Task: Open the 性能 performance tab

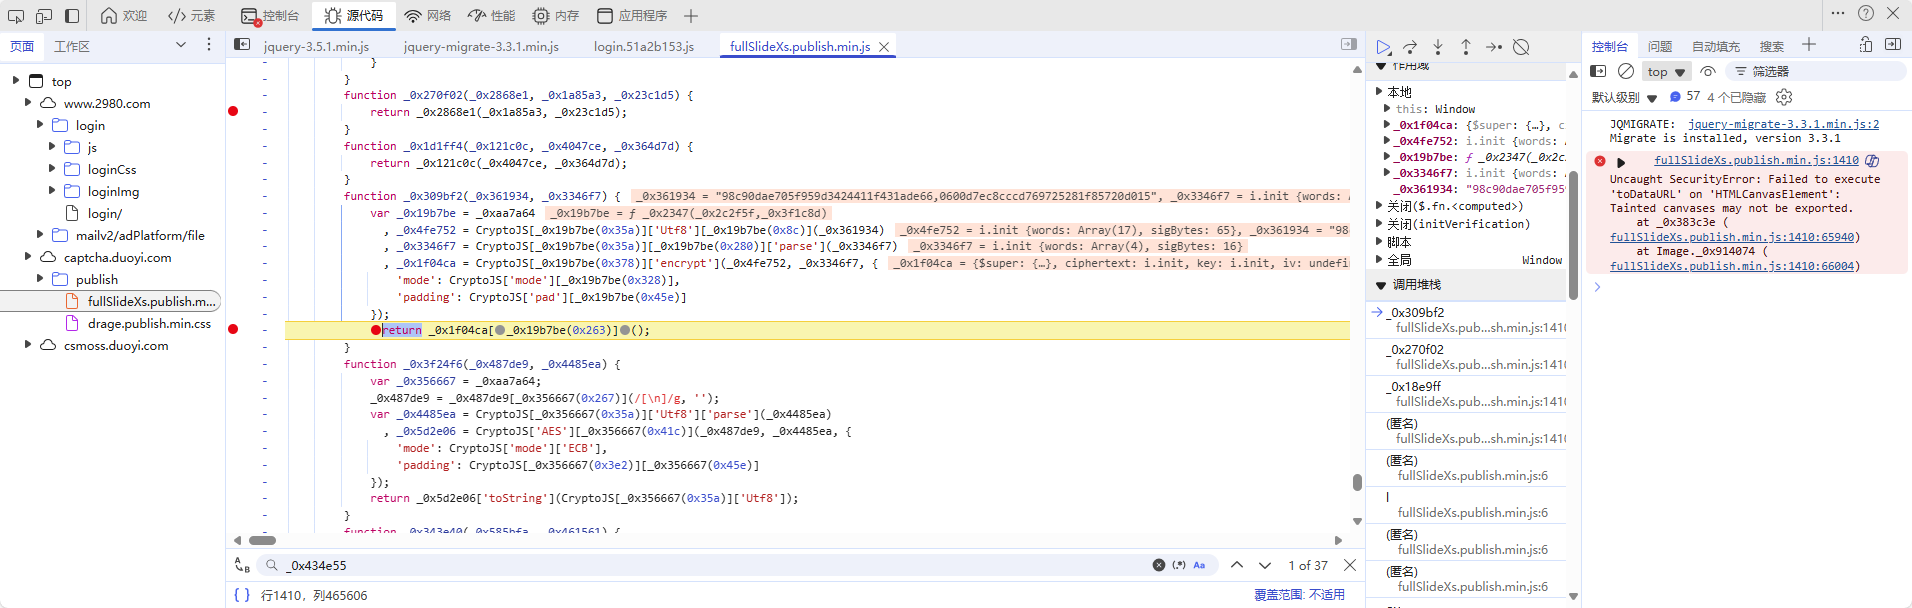Action: [x=492, y=16]
